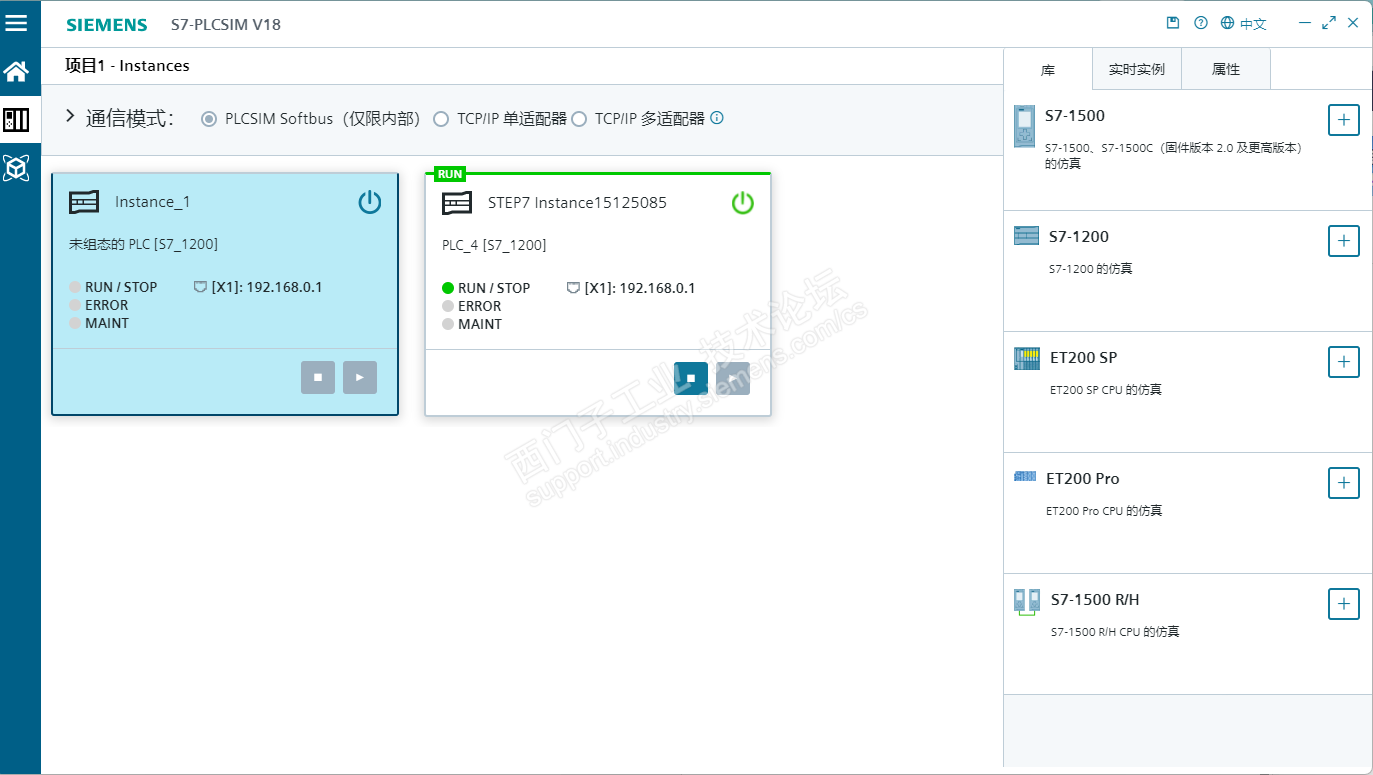The height and width of the screenshot is (775, 1373).
Task: Add an S7-1200 simulation instance
Action: coord(1344,241)
